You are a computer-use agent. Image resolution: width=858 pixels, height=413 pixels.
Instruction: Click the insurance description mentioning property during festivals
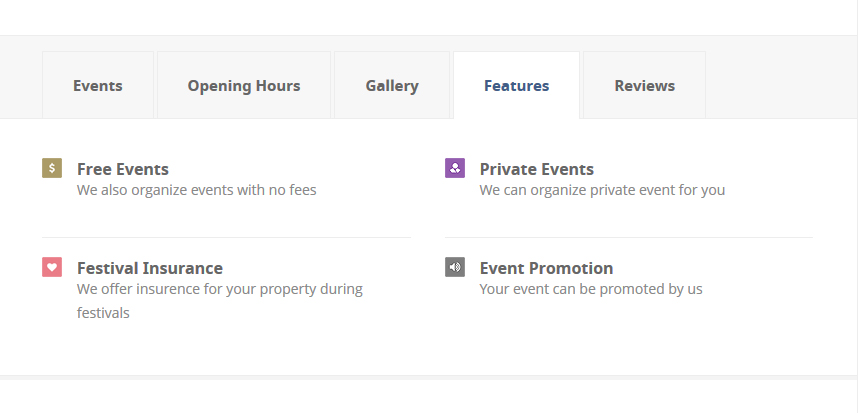219,301
